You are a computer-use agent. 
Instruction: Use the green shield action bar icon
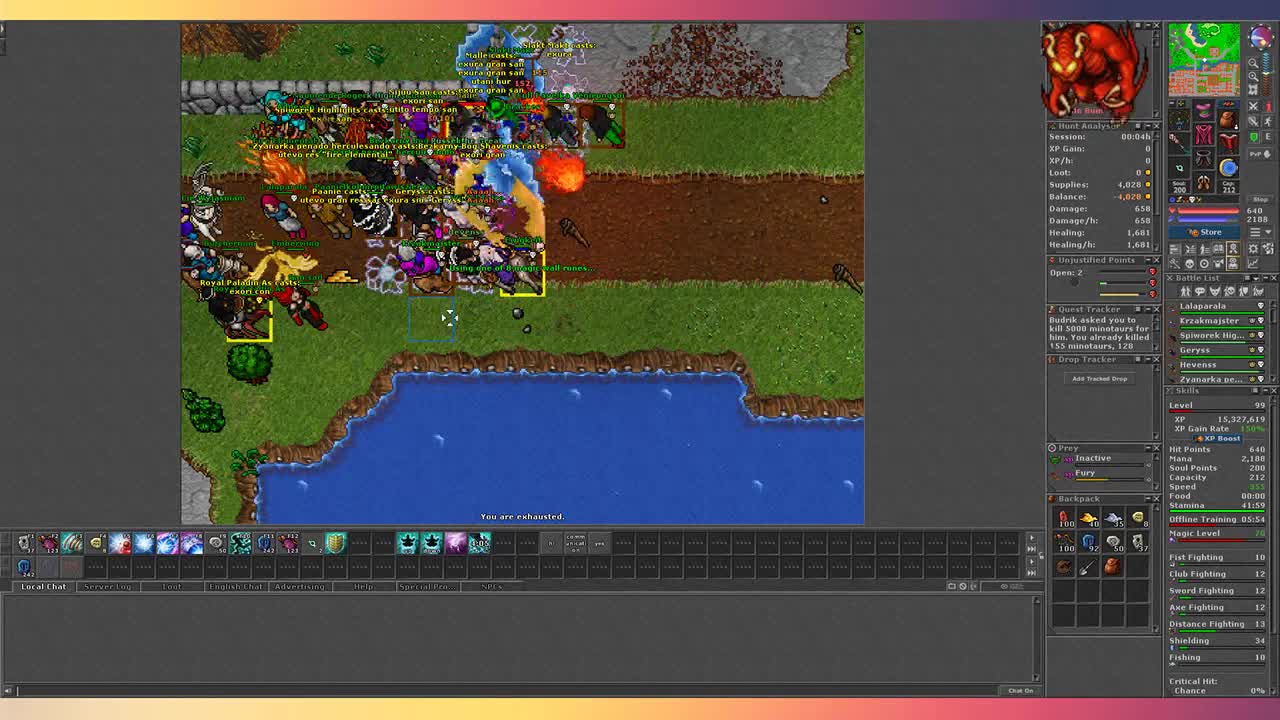click(x=335, y=542)
